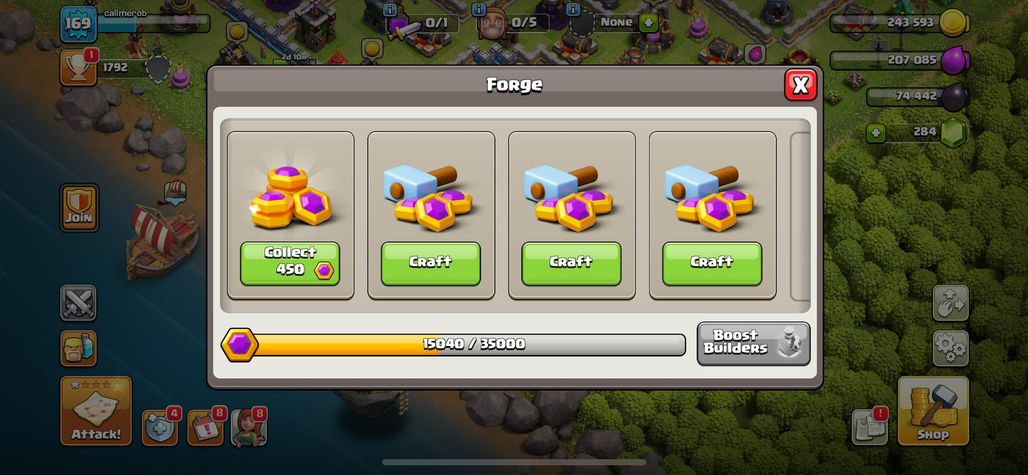
Task: Tap the Attack! map icon
Action: (x=96, y=411)
